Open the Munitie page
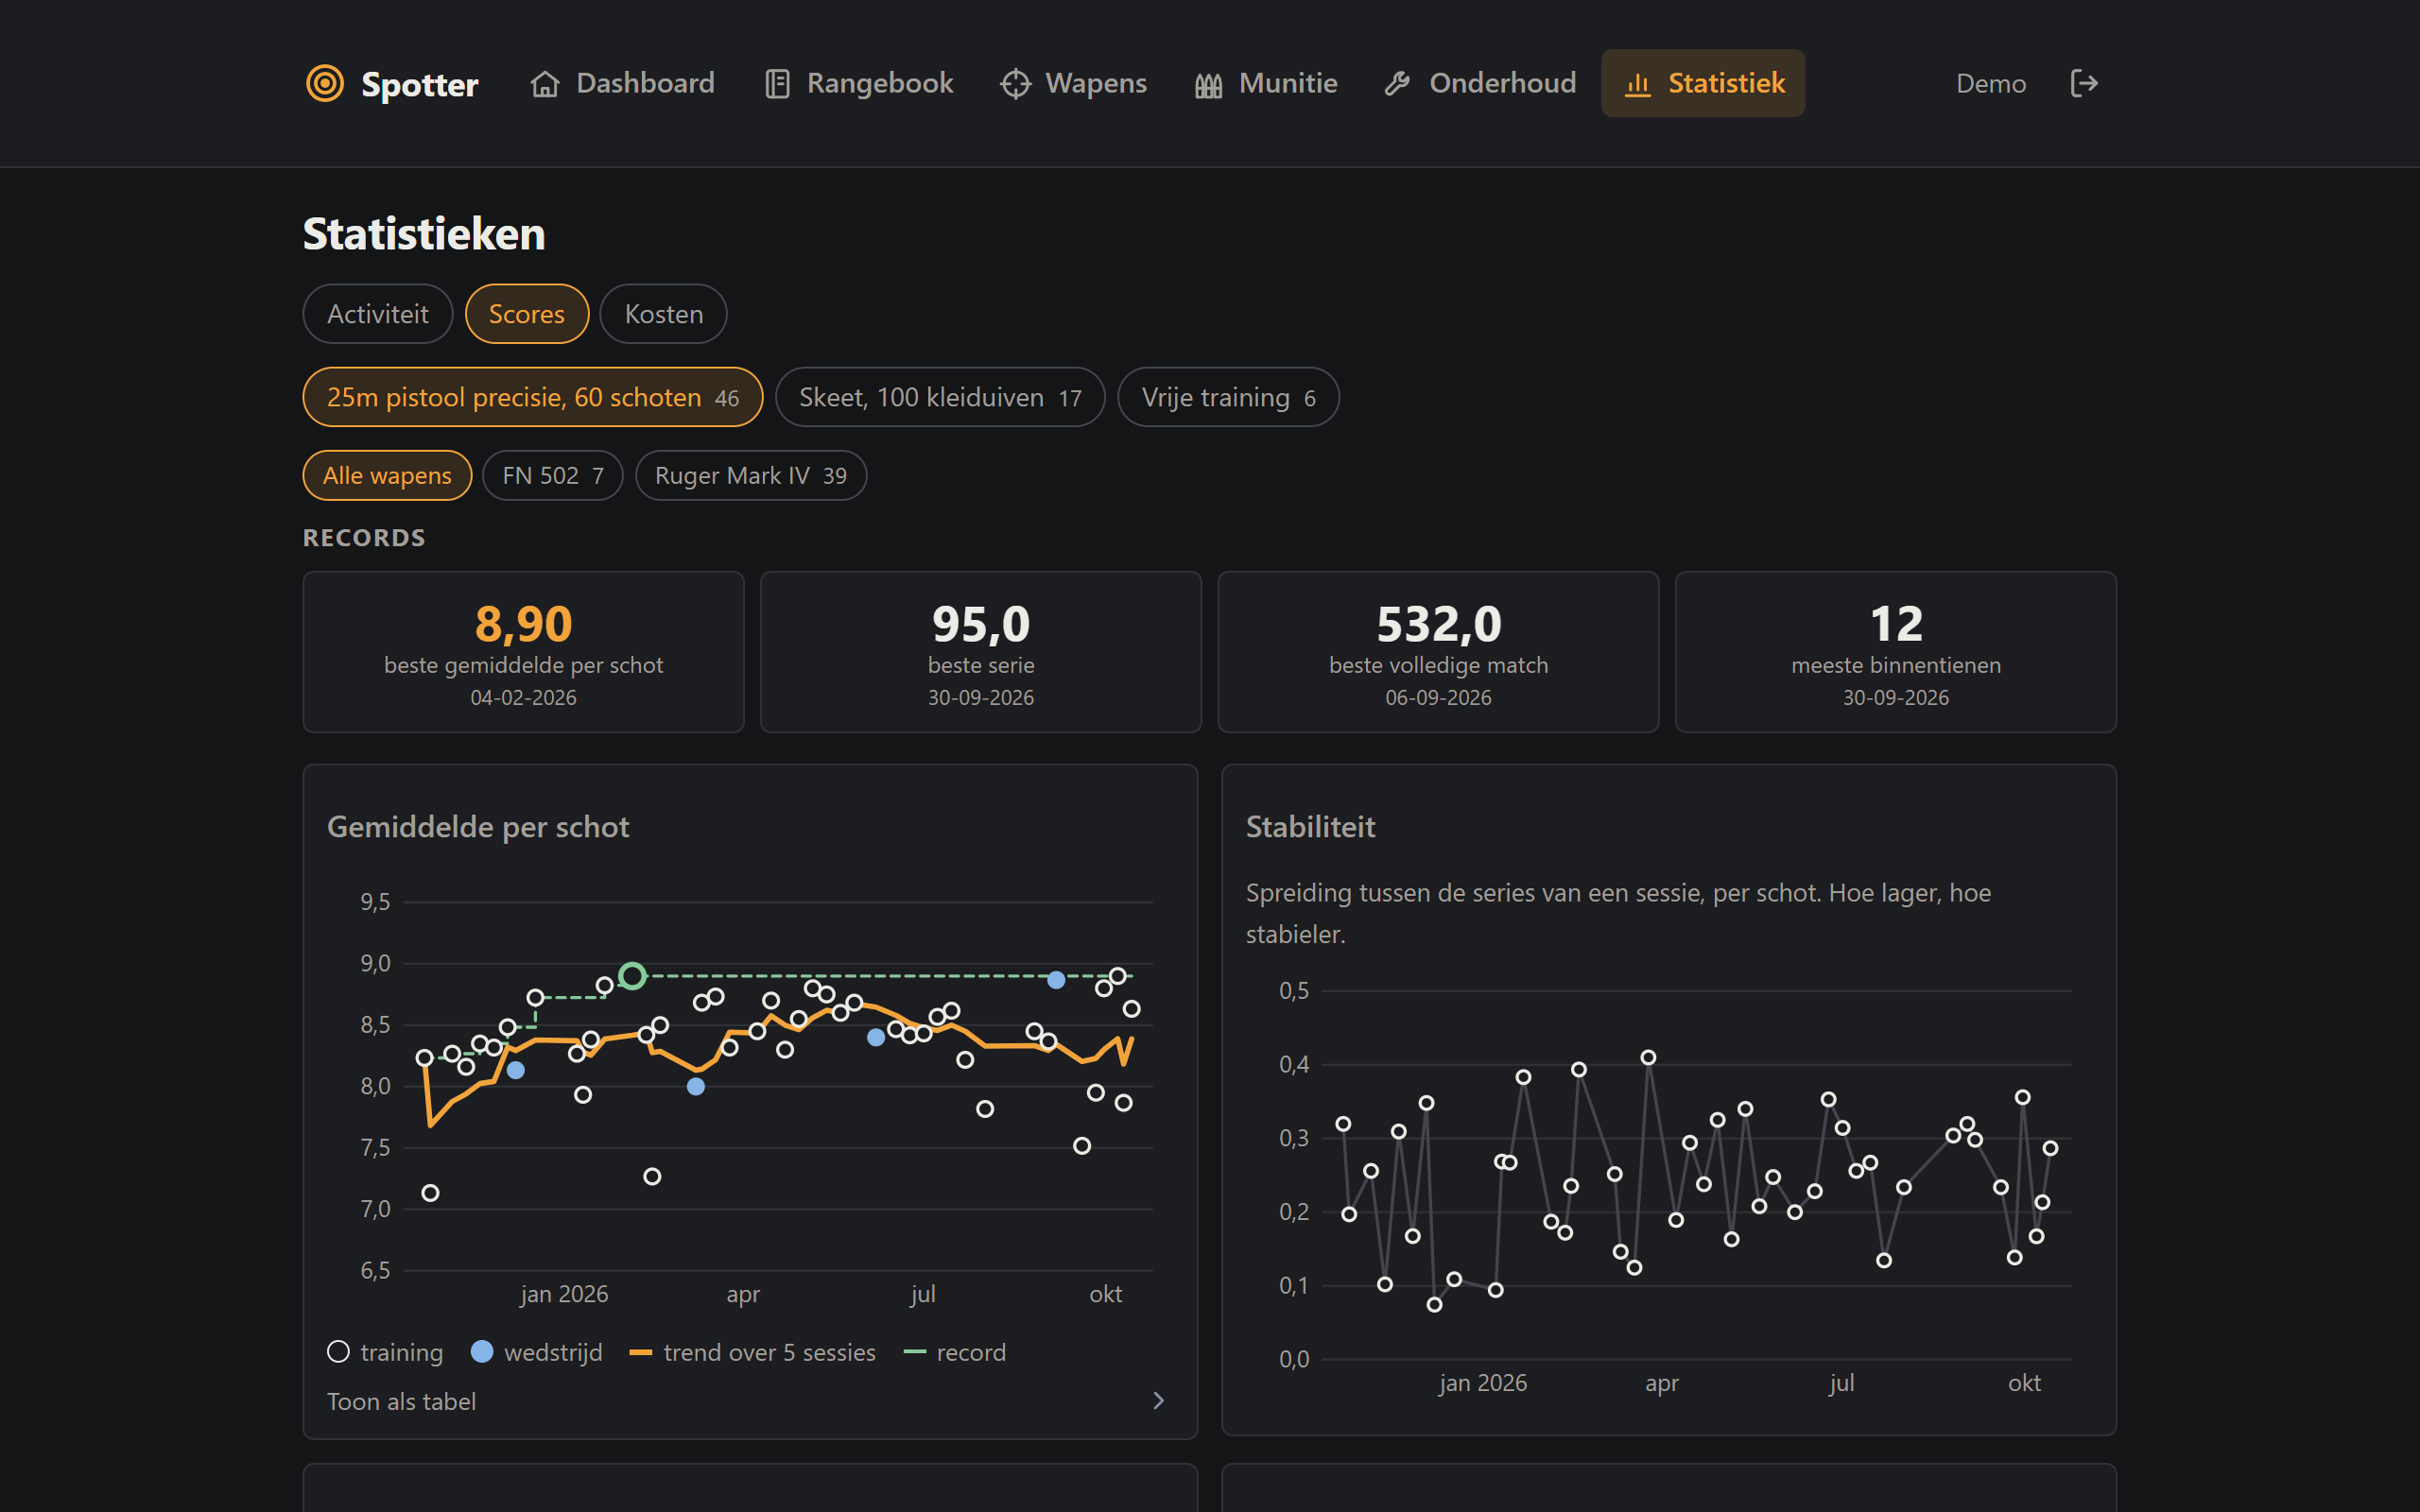Image resolution: width=2420 pixels, height=1512 pixels. (x=1266, y=83)
